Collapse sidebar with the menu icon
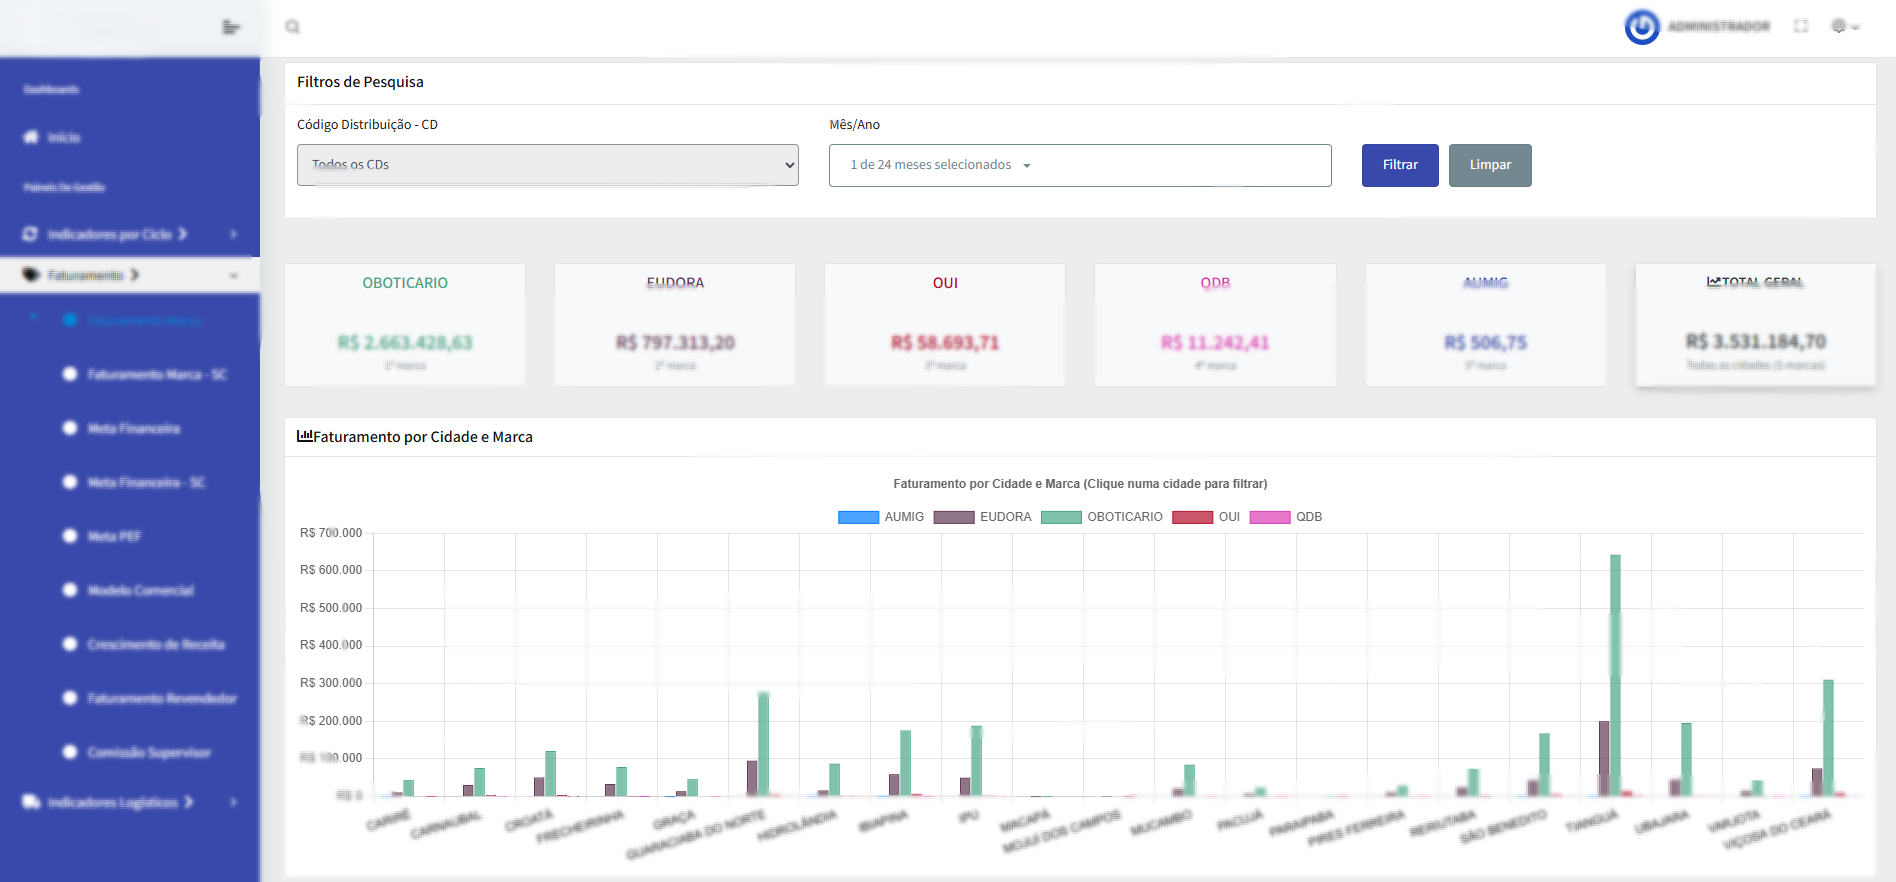This screenshot has width=1896, height=882. tap(231, 27)
